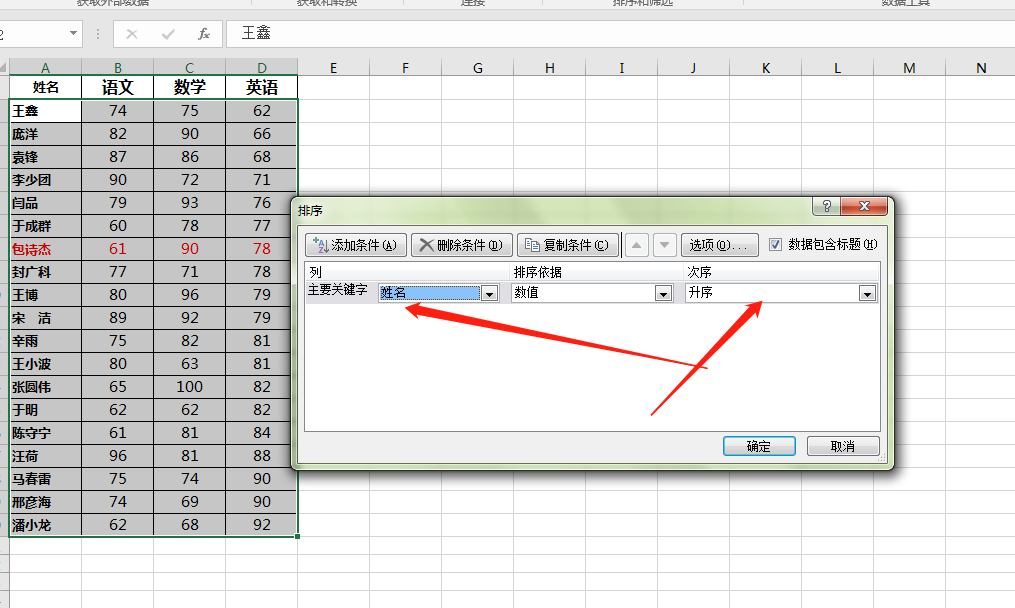Click name cell 张圆伟
This screenshot has width=1015, height=608.
point(45,387)
